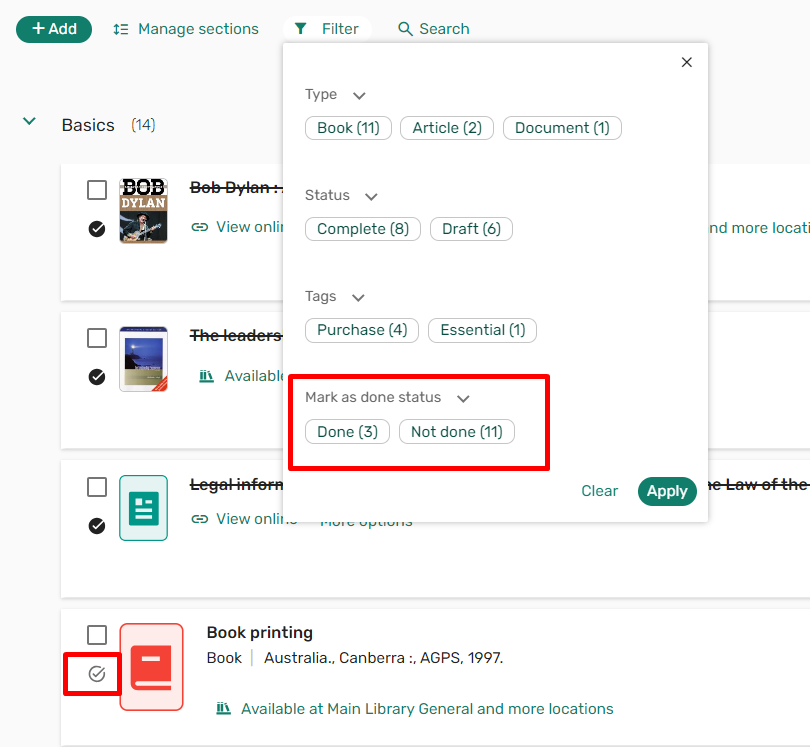Filter by Not done (11) items

coord(457,431)
